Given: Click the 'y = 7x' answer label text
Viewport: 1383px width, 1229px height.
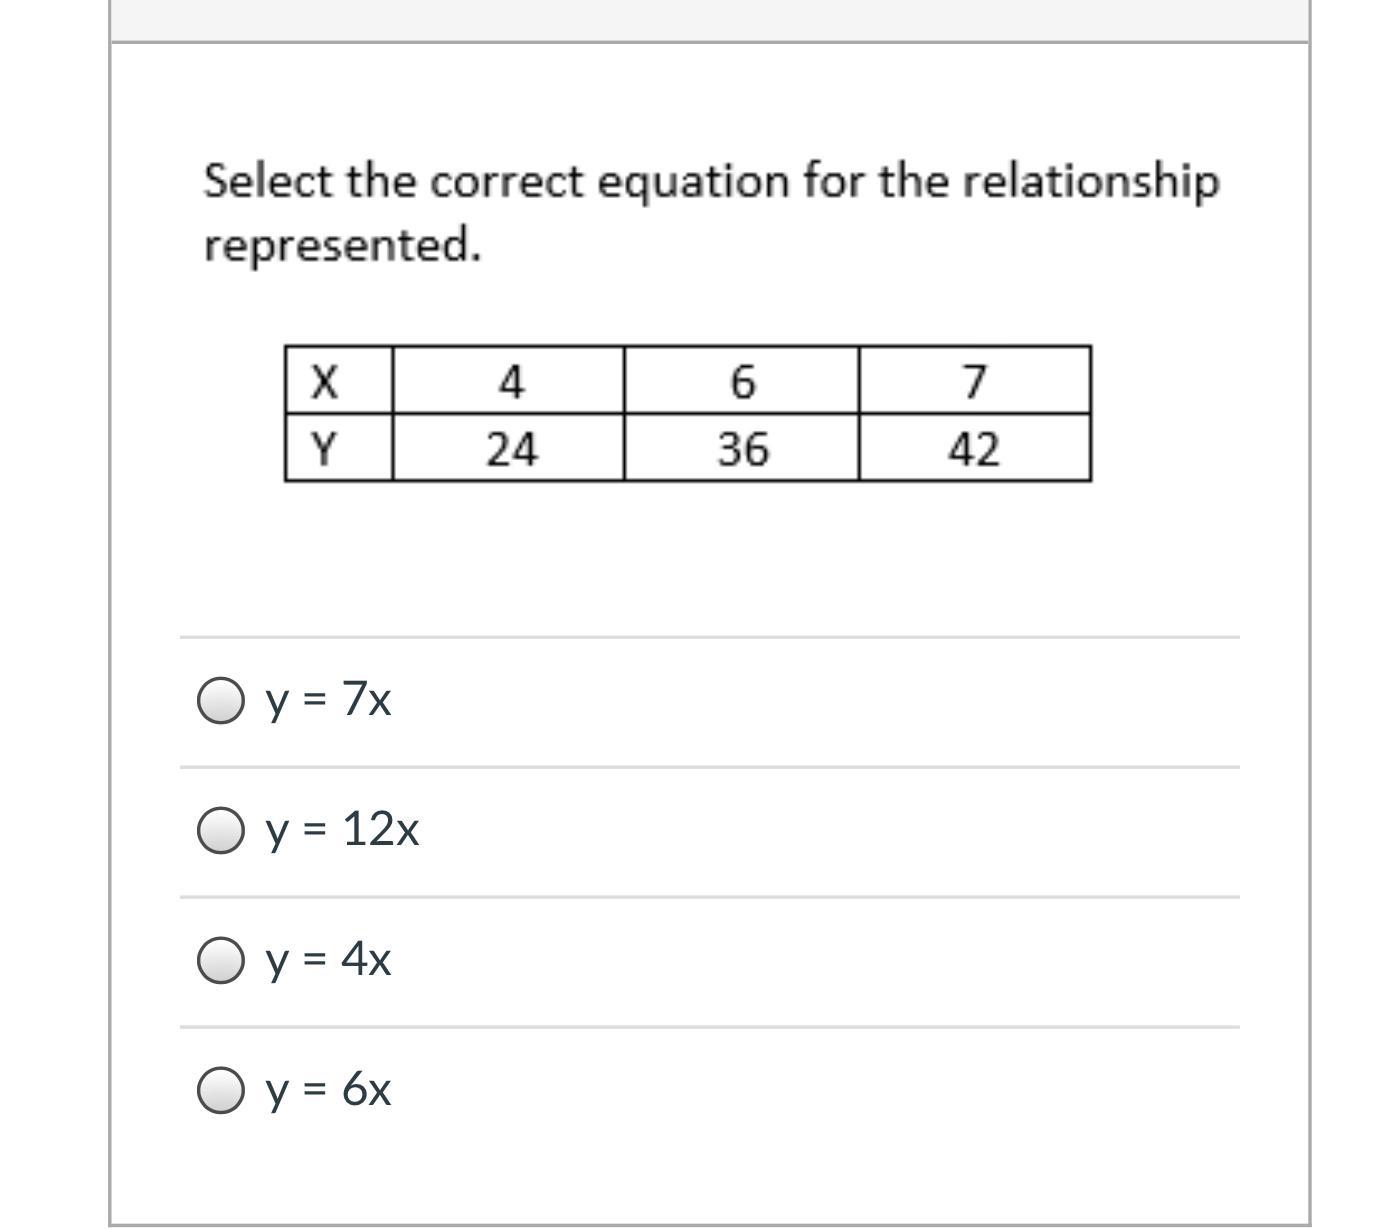Looking at the screenshot, I should tap(329, 699).
